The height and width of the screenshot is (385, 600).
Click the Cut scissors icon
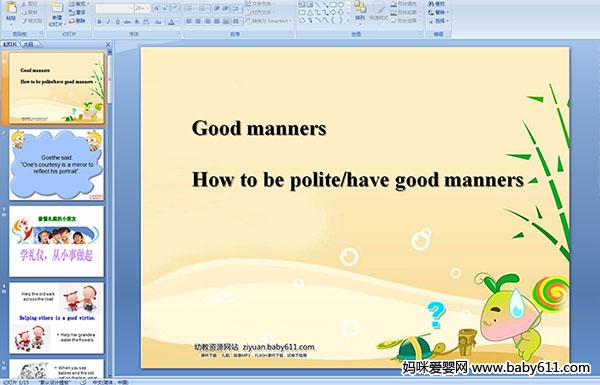(x=24, y=4)
